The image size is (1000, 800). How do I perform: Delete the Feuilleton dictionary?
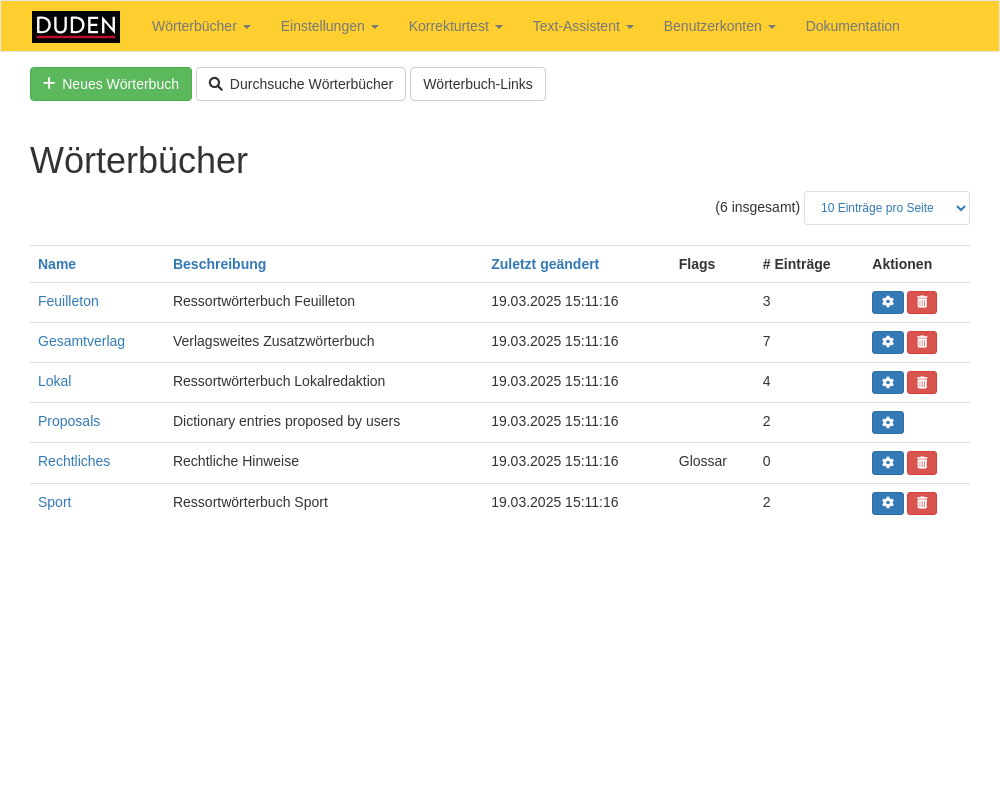(x=921, y=302)
